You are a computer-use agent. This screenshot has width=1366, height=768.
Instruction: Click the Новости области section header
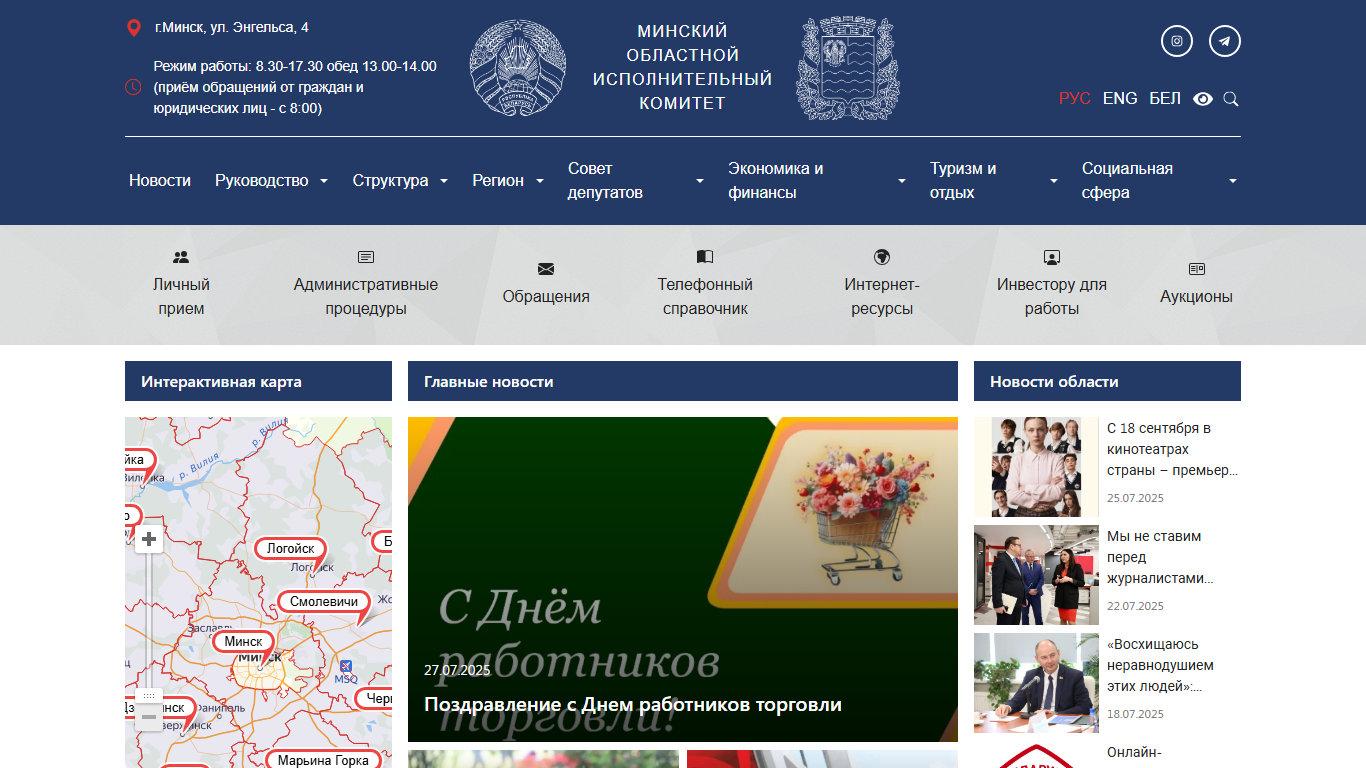coord(1107,381)
